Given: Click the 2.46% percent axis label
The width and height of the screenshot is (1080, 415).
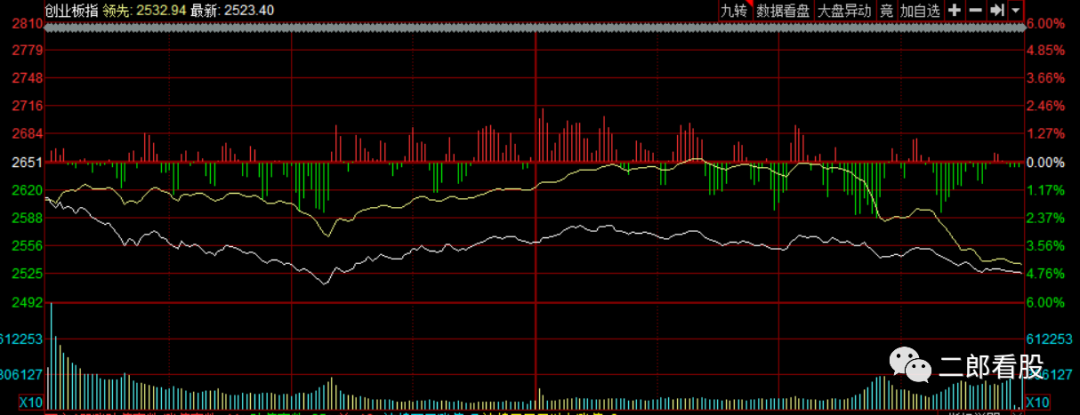Looking at the screenshot, I should click(x=1046, y=106).
